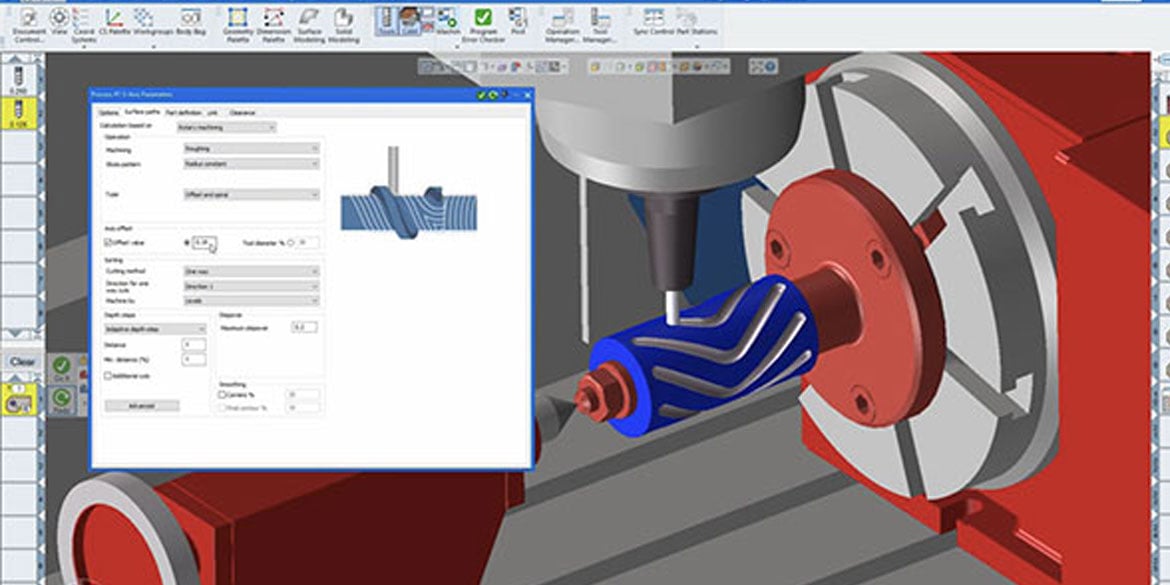Open the CS Palette
Image resolution: width=1170 pixels, height=585 pixels.
coord(114,22)
